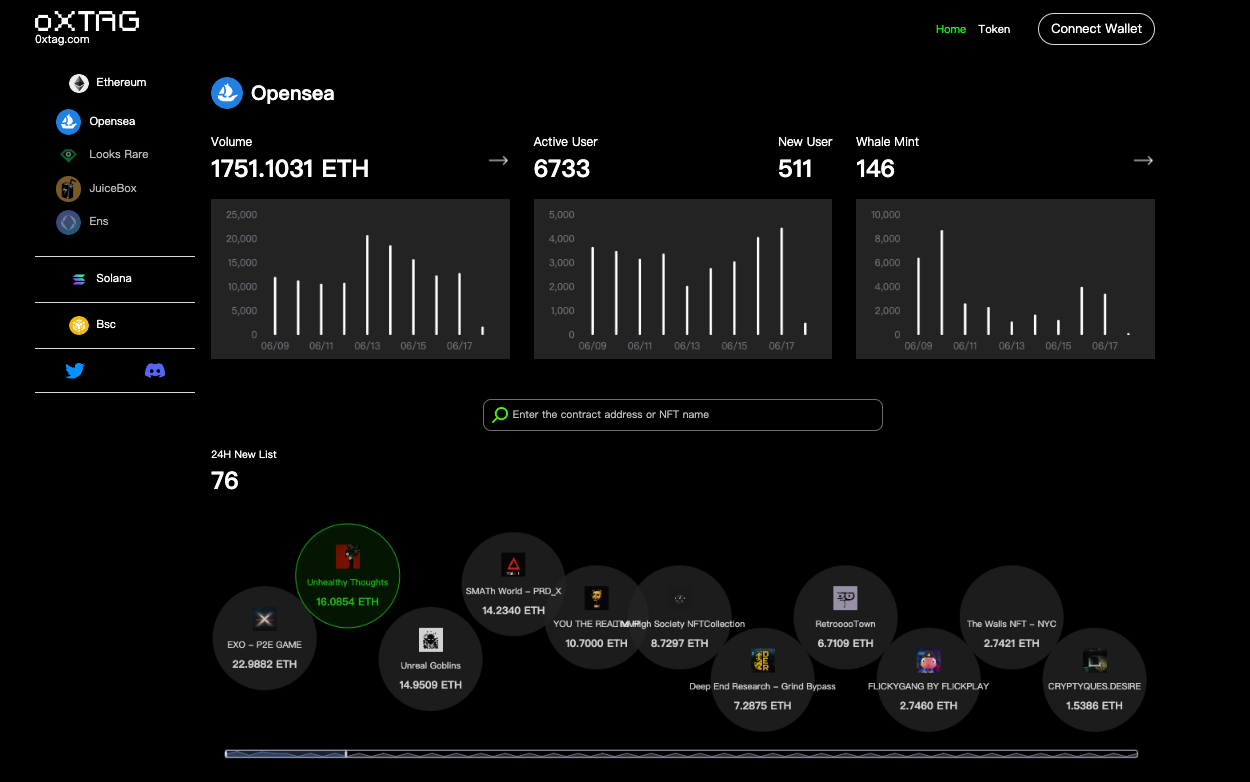This screenshot has height=782, width=1250.
Task: Click the YOU THE REAL MVP image
Action: pyautogui.click(x=596, y=598)
